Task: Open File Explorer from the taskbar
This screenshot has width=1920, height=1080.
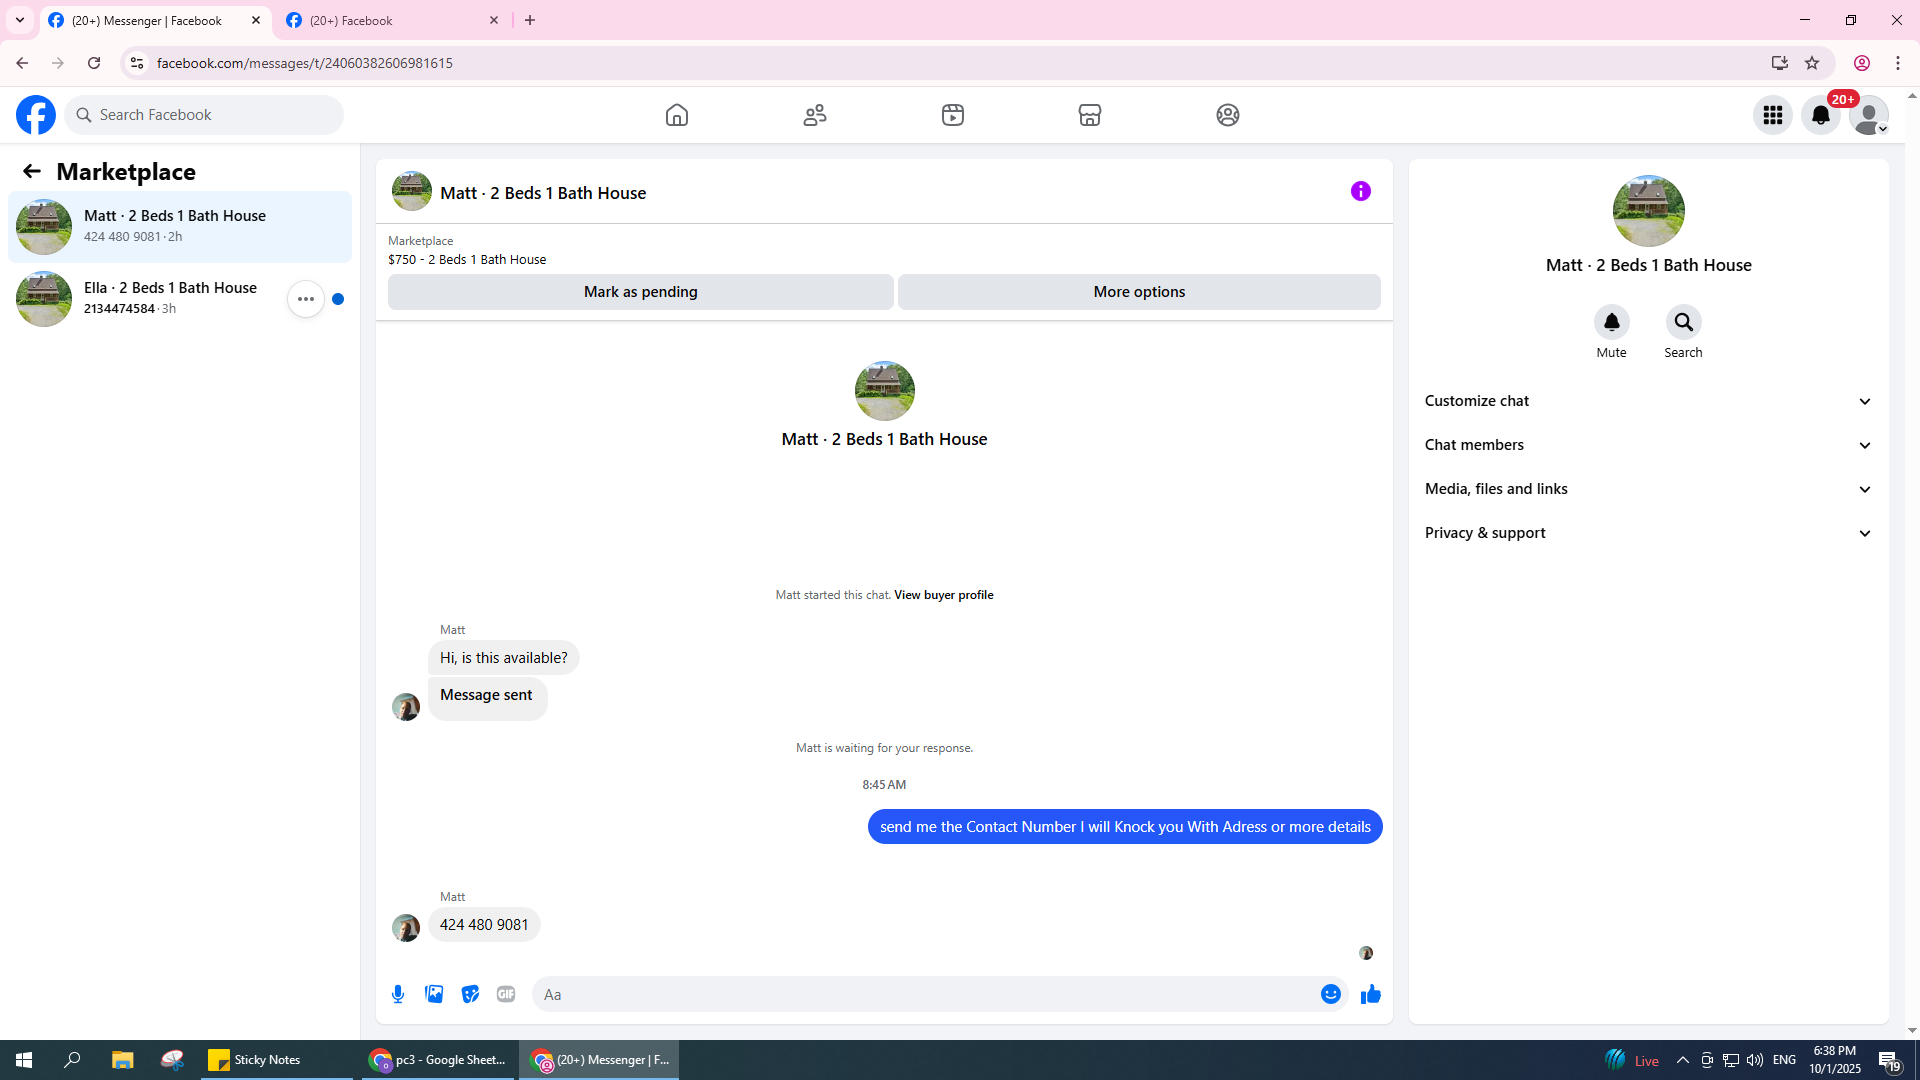Action: click(x=123, y=1060)
